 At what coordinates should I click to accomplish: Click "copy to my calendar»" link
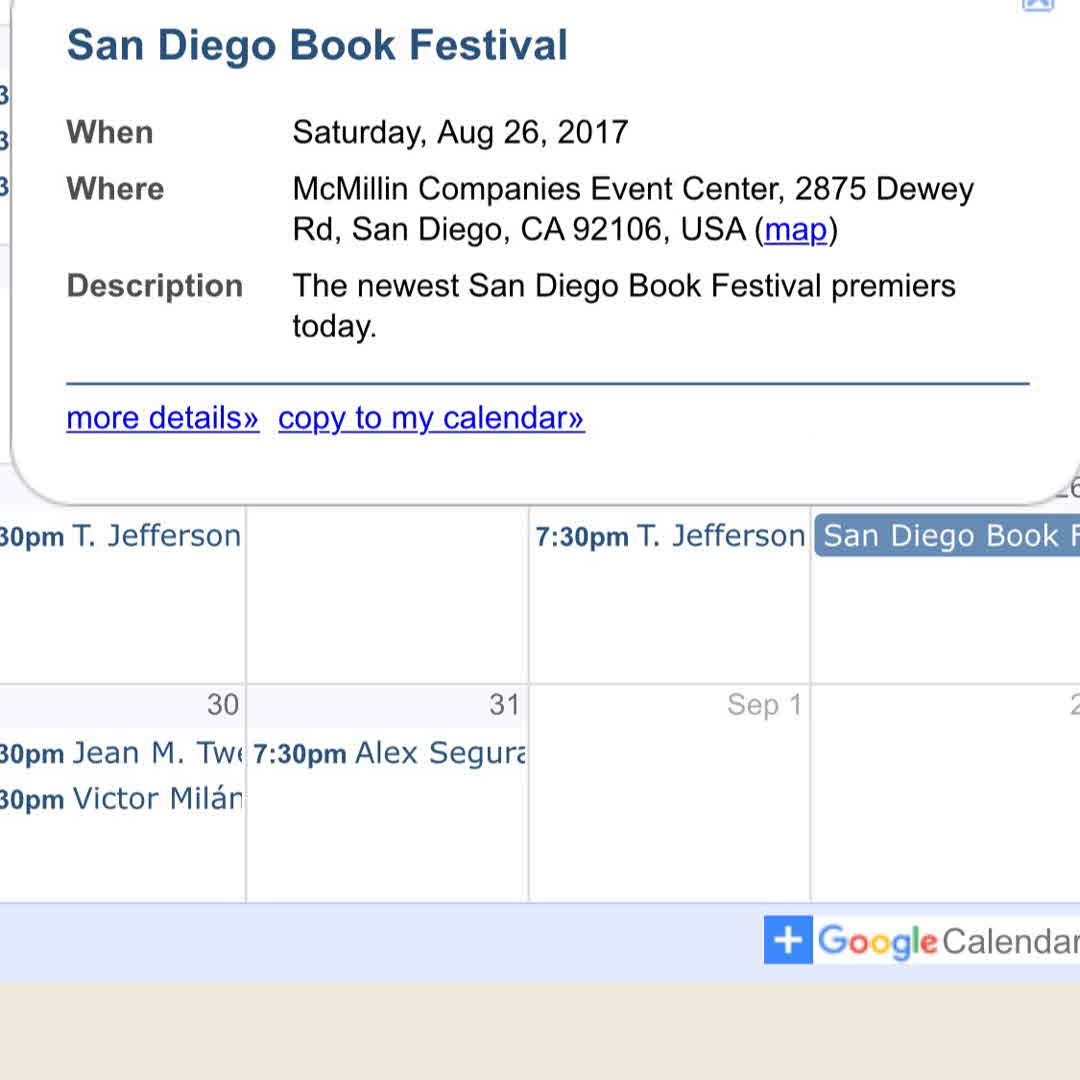[x=431, y=418]
